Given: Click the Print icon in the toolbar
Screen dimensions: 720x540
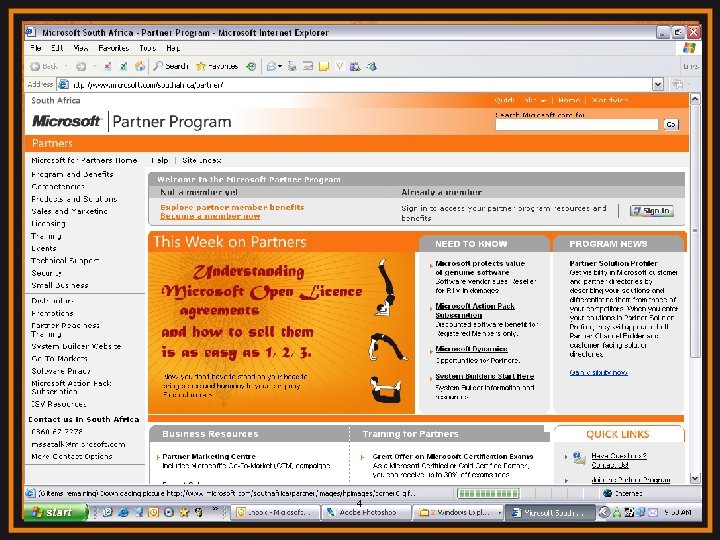Looking at the screenshot, I should [x=292, y=67].
